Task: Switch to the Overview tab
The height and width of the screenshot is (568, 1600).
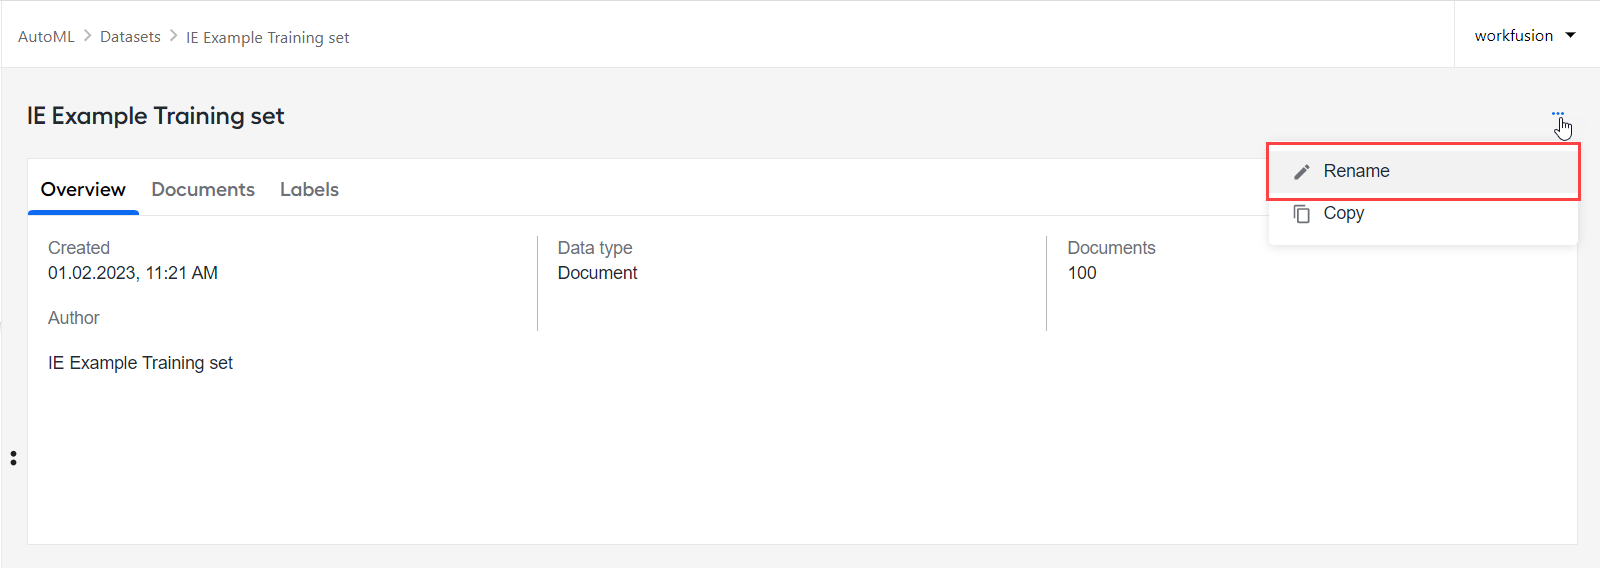Action: point(83,189)
